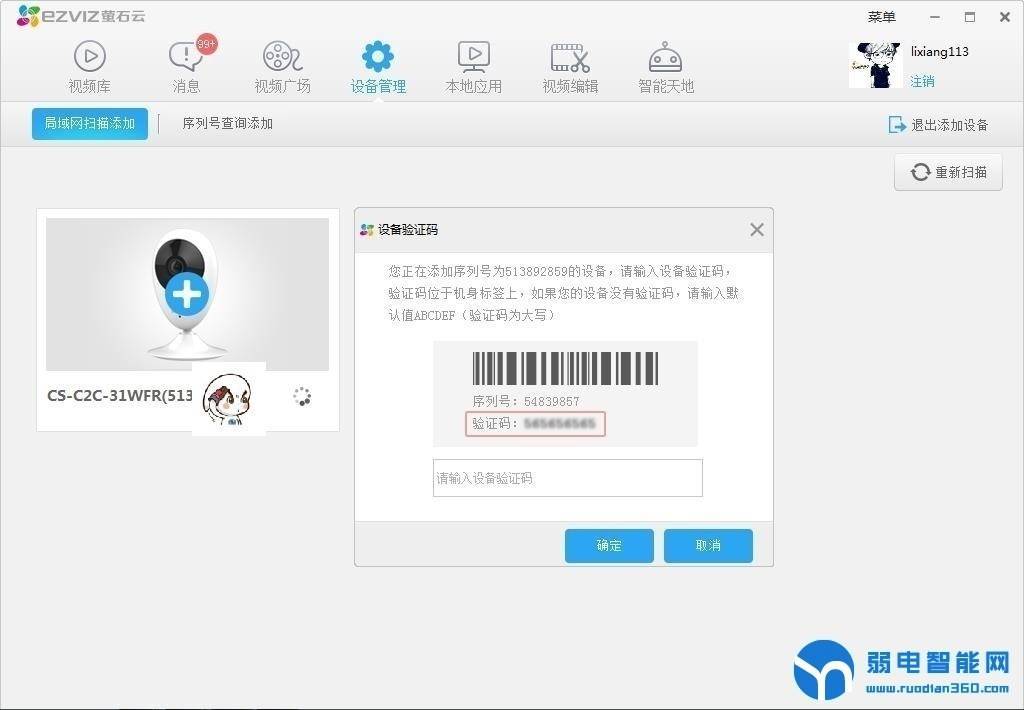Image resolution: width=1024 pixels, height=710 pixels.
Task: Click the EZVIZ 萤石云 logo
Action: (x=68, y=16)
